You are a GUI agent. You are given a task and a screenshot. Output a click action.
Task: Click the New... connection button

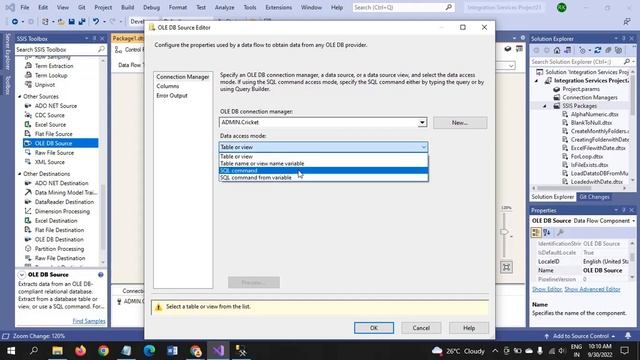tap(460, 122)
